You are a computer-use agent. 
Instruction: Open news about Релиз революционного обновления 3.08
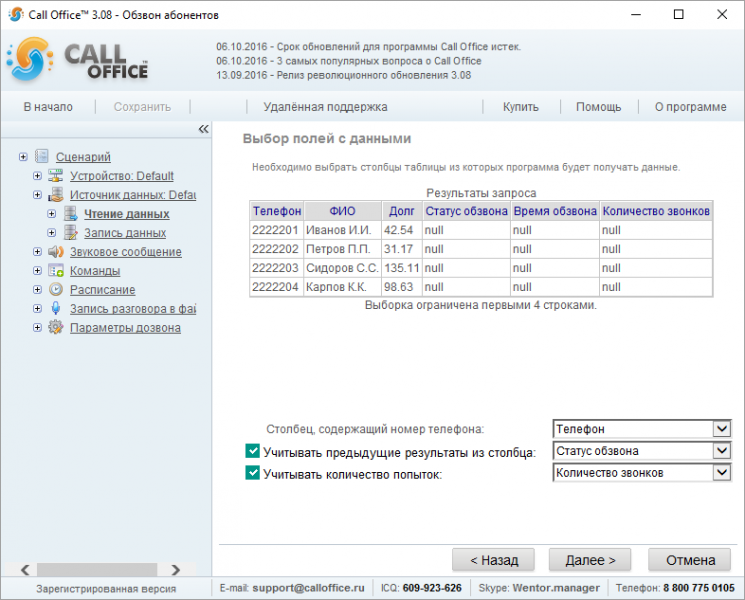point(344,75)
